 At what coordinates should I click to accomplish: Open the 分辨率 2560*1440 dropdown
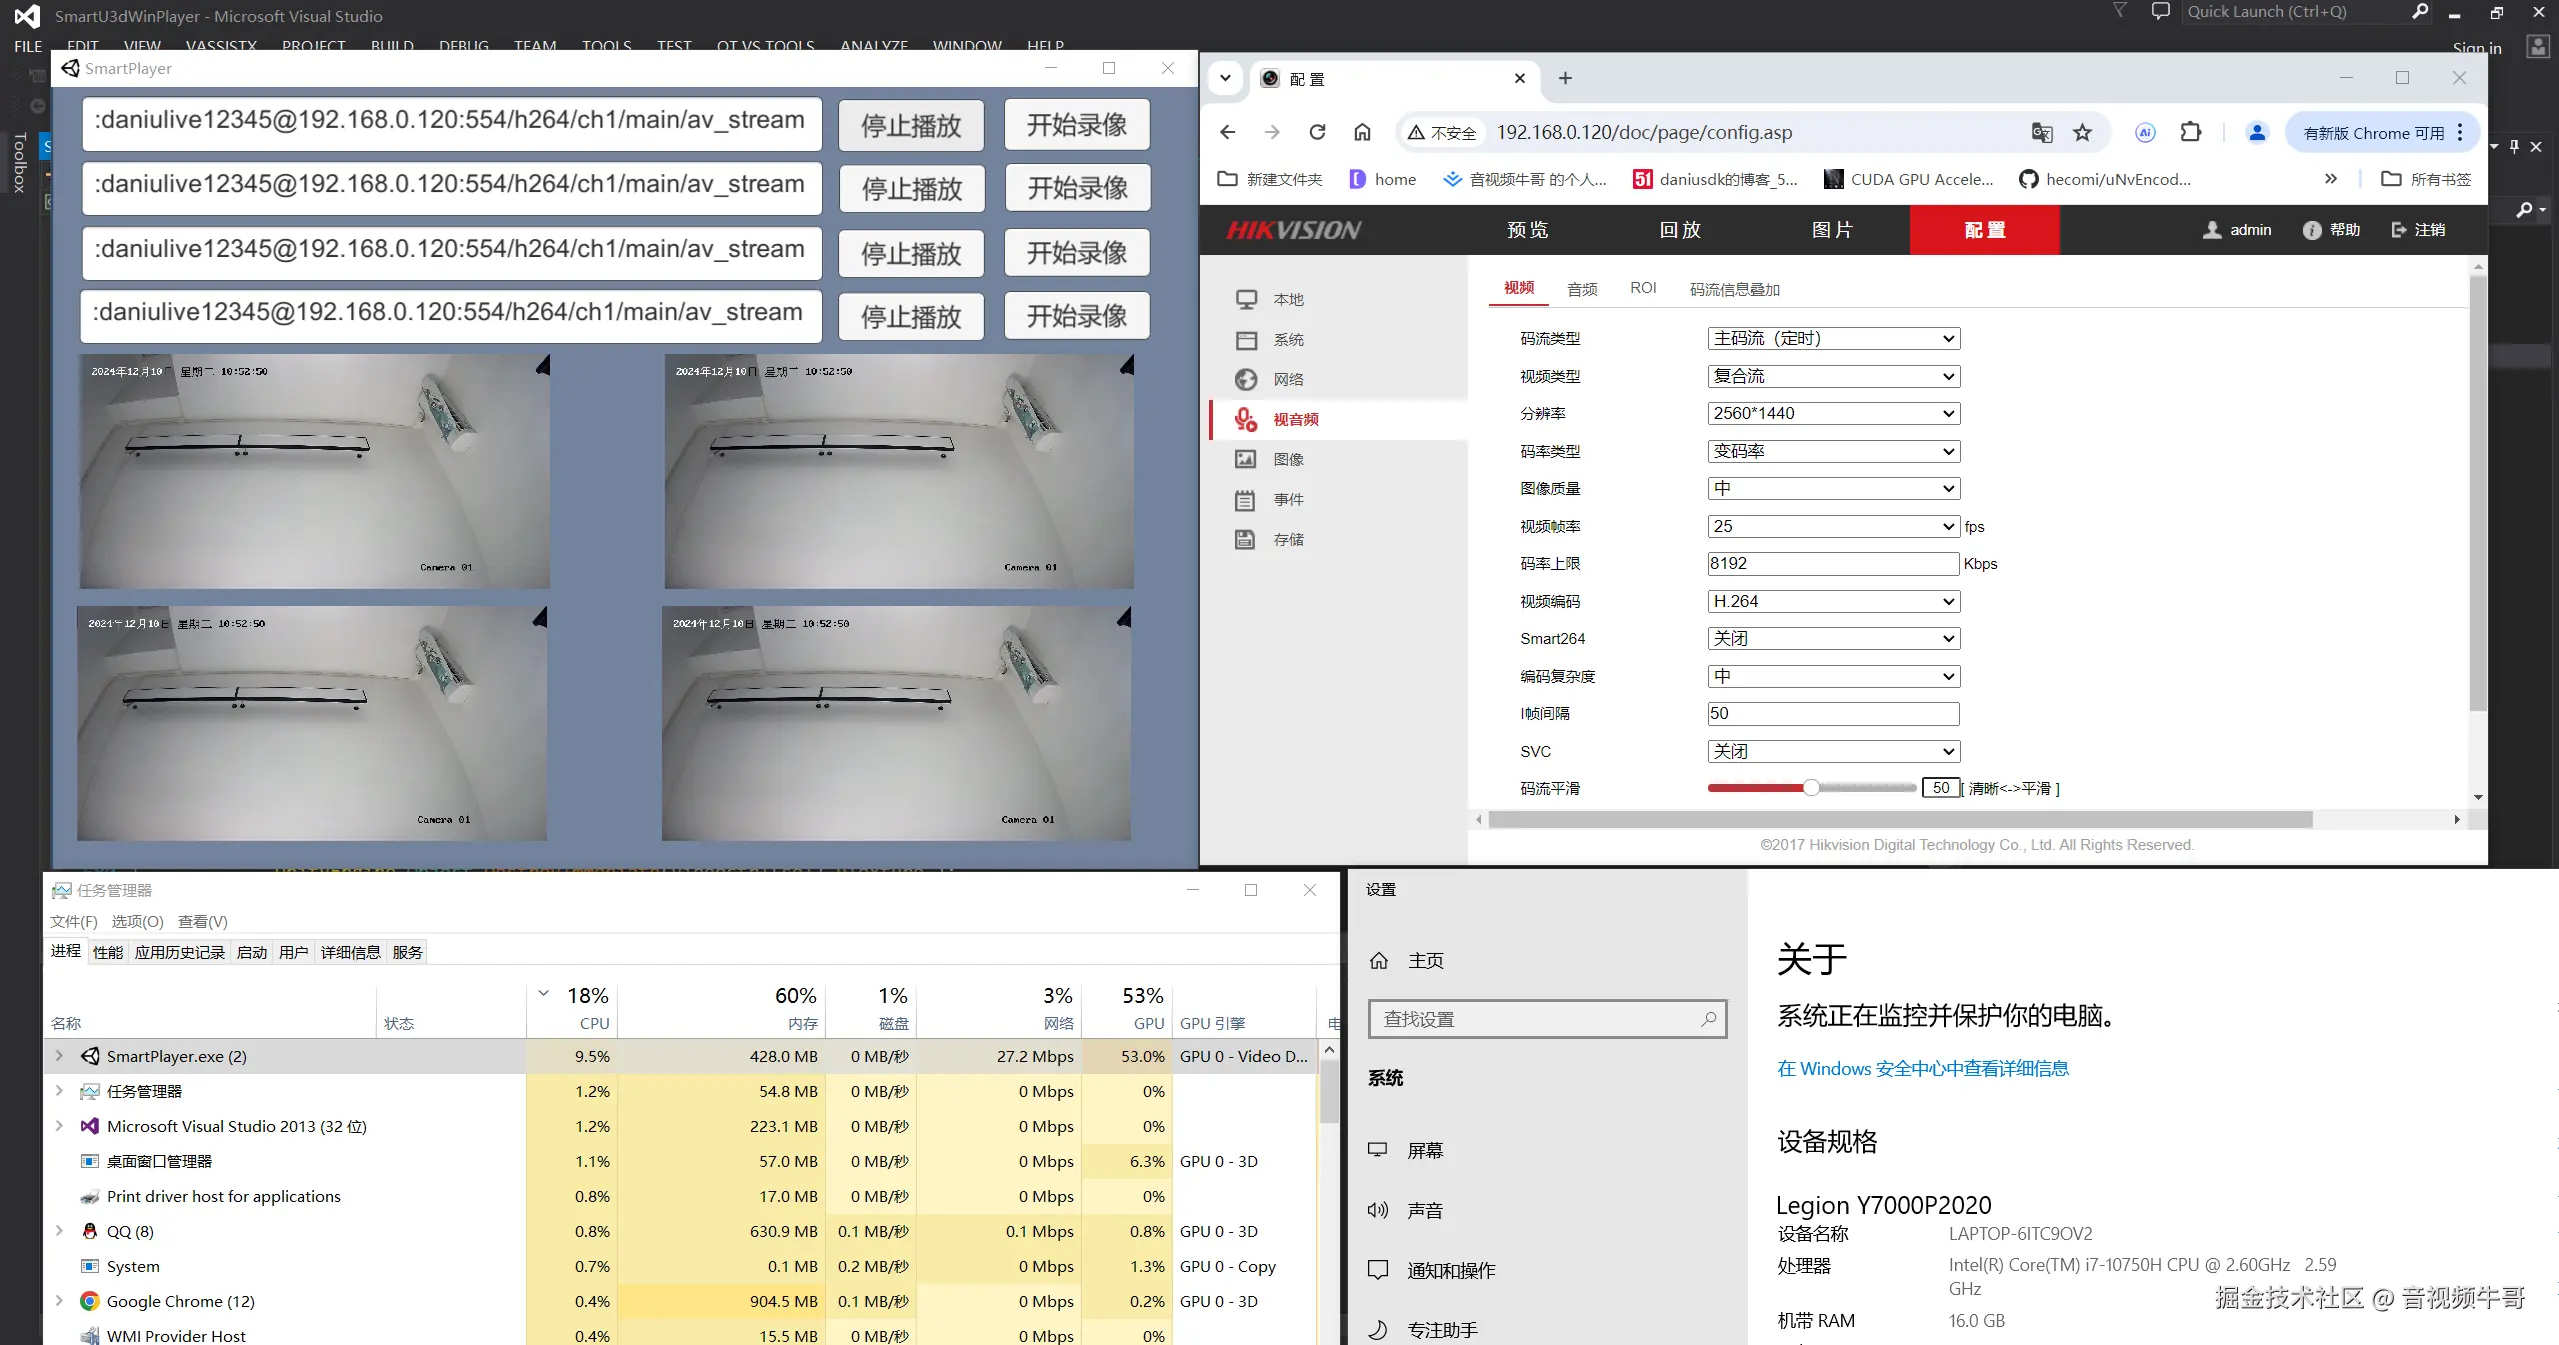coord(1832,413)
